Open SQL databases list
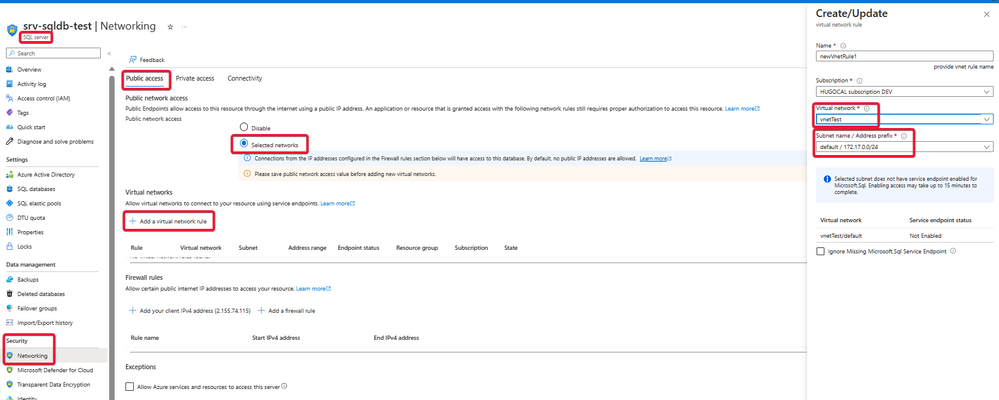The height and width of the screenshot is (400, 999). [36, 189]
